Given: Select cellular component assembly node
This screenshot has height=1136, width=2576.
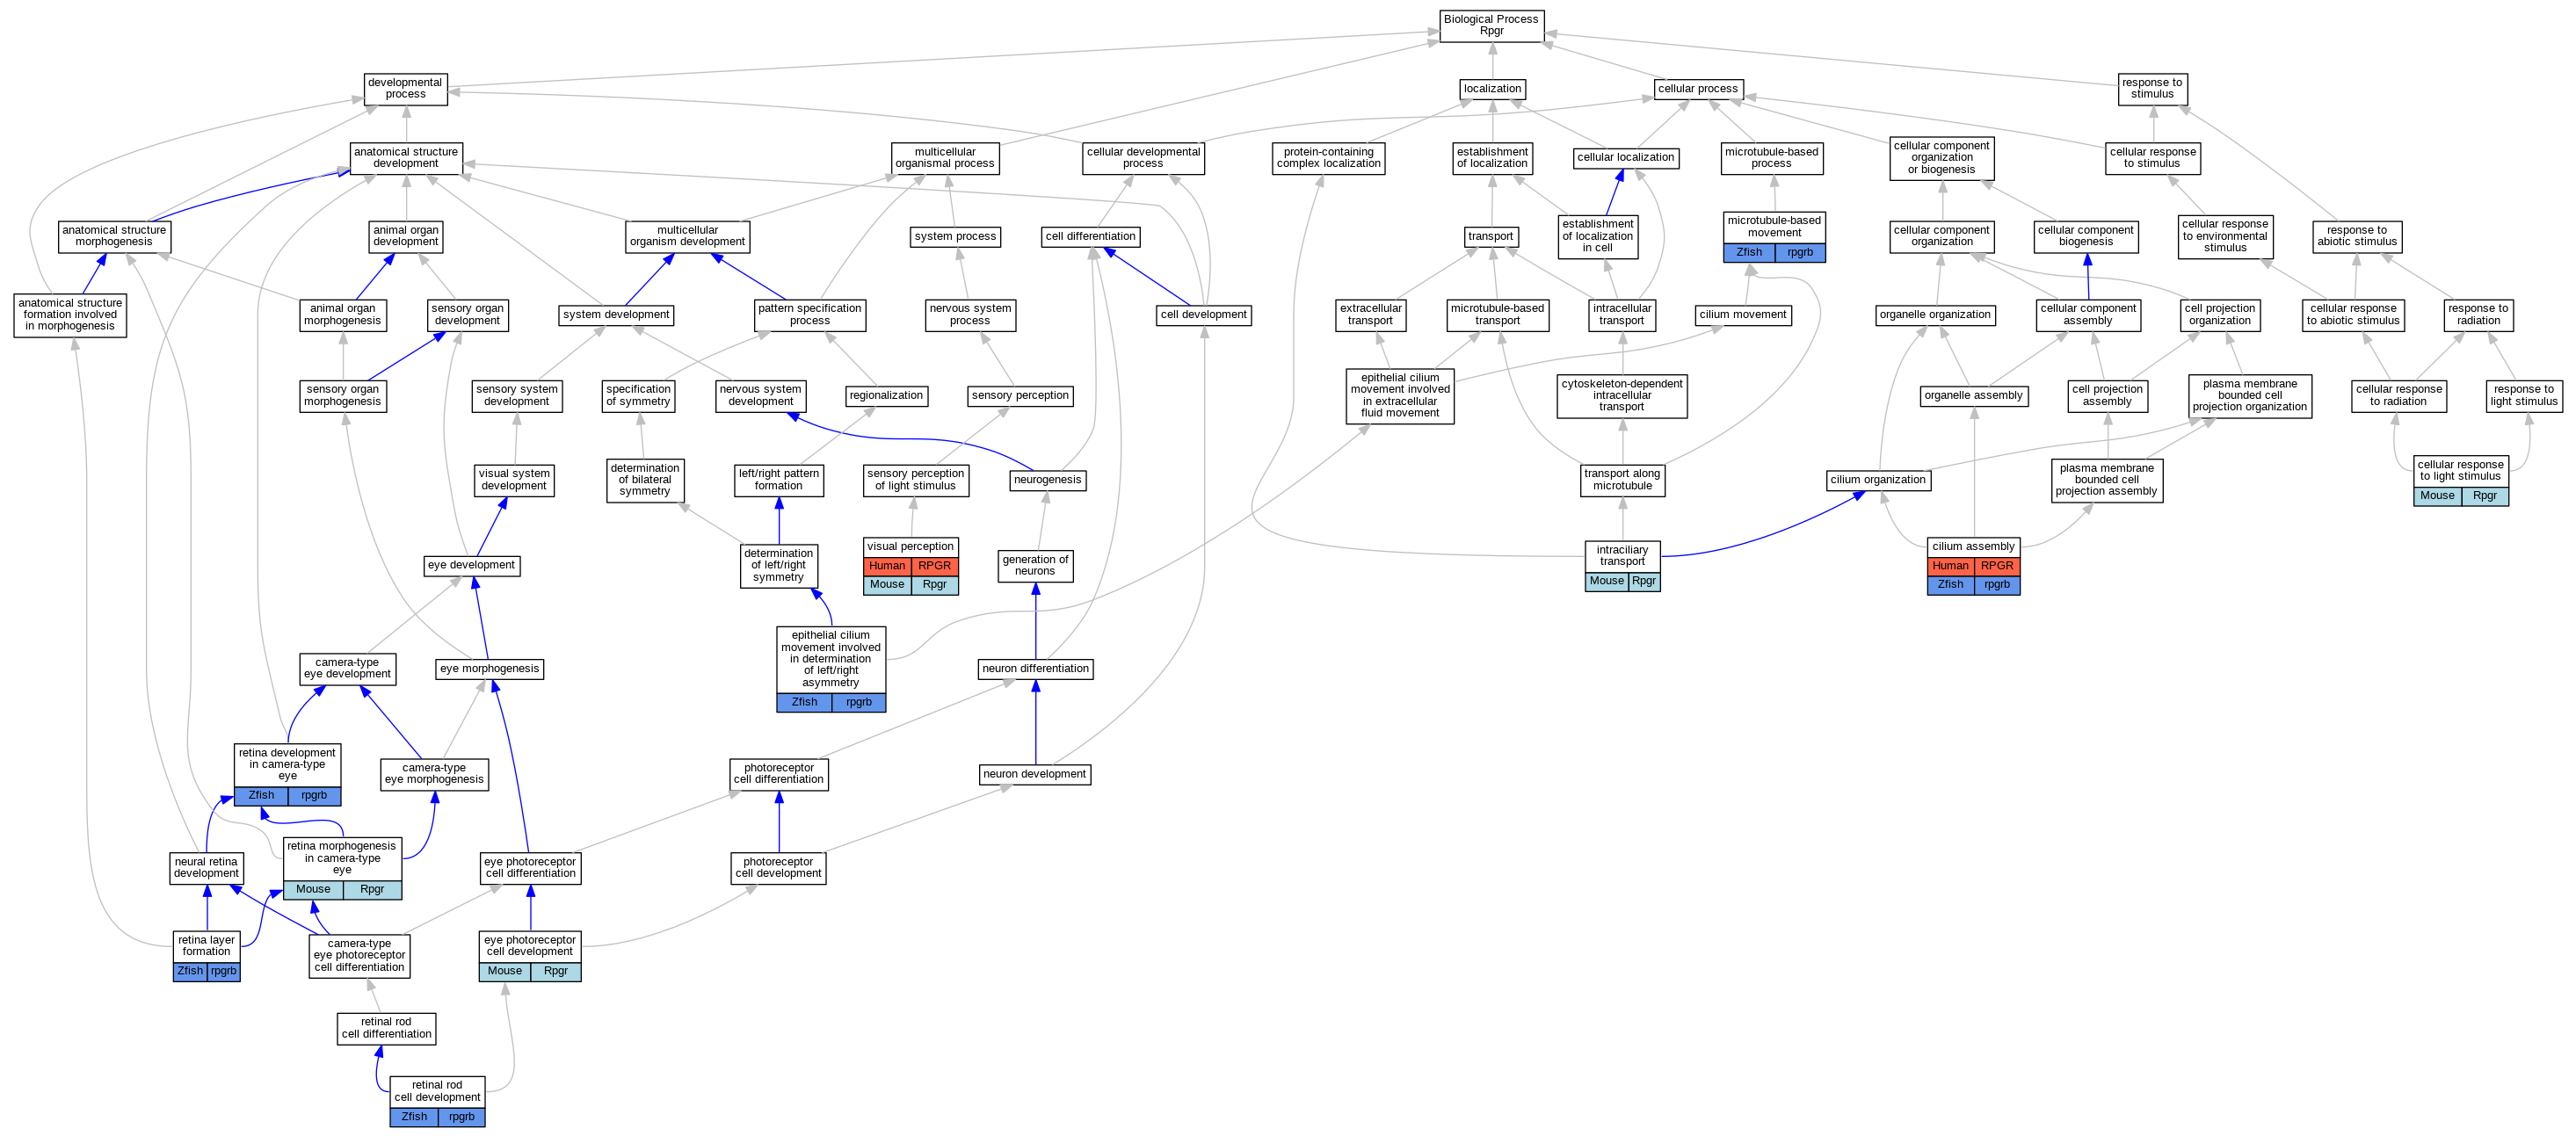Looking at the screenshot, I should pyautogui.click(x=2088, y=315).
